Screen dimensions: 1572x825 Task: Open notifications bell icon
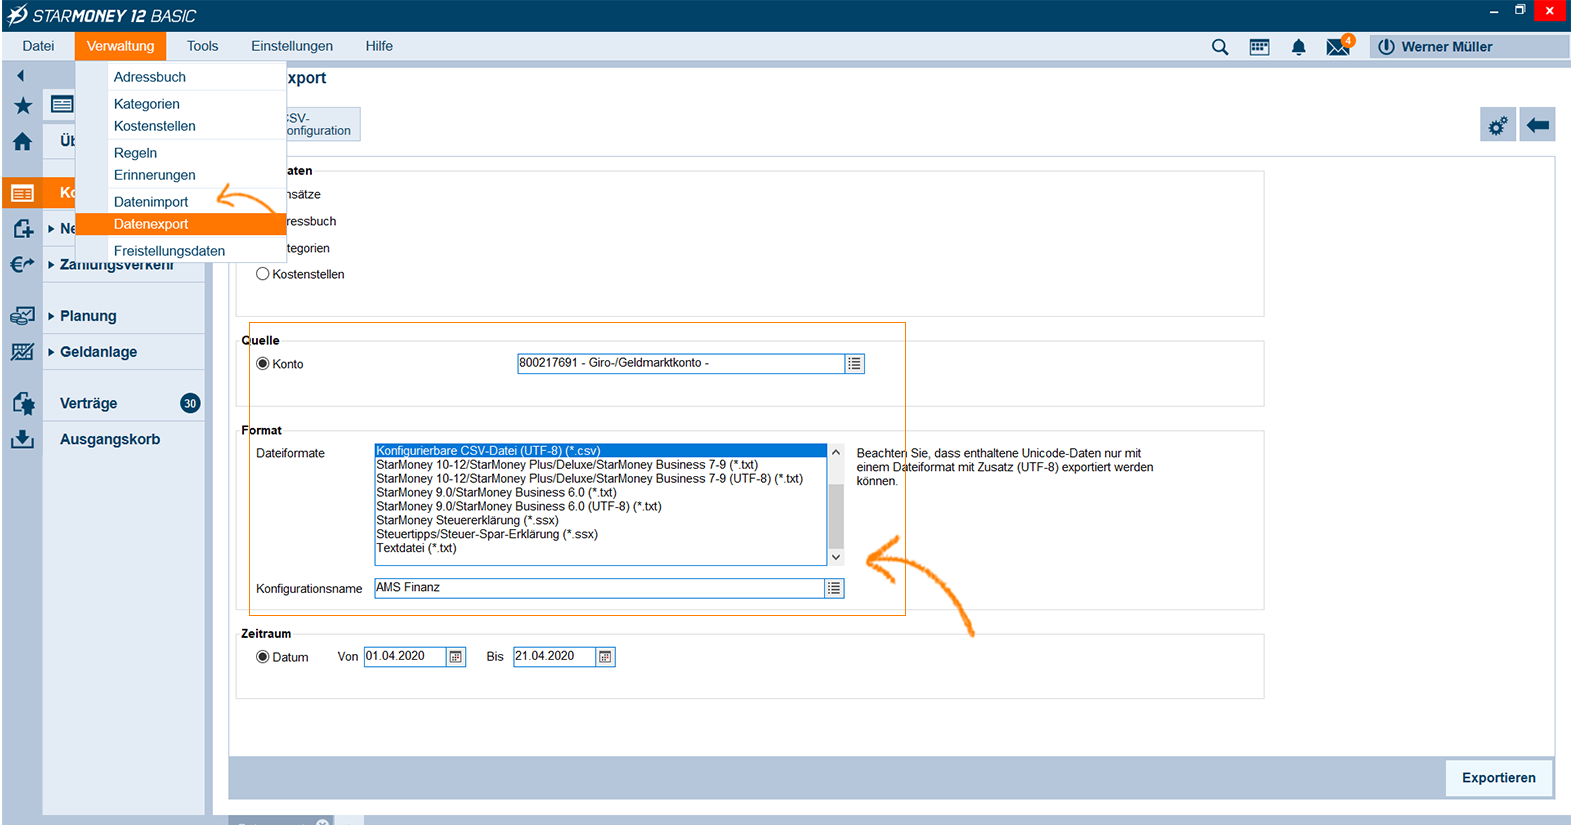click(x=1298, y=47)
